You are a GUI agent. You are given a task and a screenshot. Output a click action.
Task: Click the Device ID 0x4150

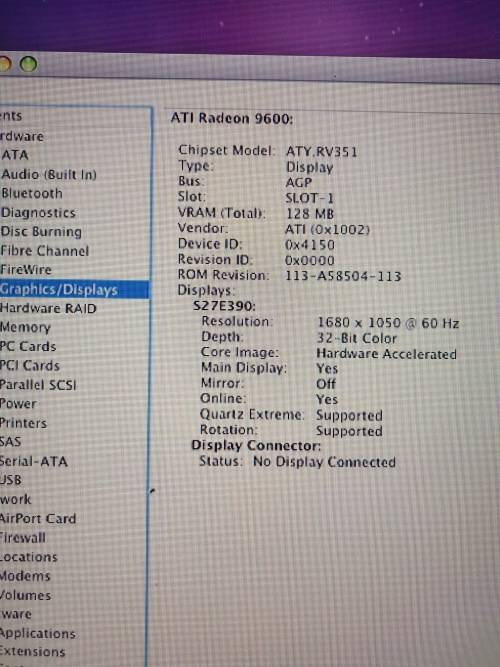pyautogui.click(x=310, y=245)
